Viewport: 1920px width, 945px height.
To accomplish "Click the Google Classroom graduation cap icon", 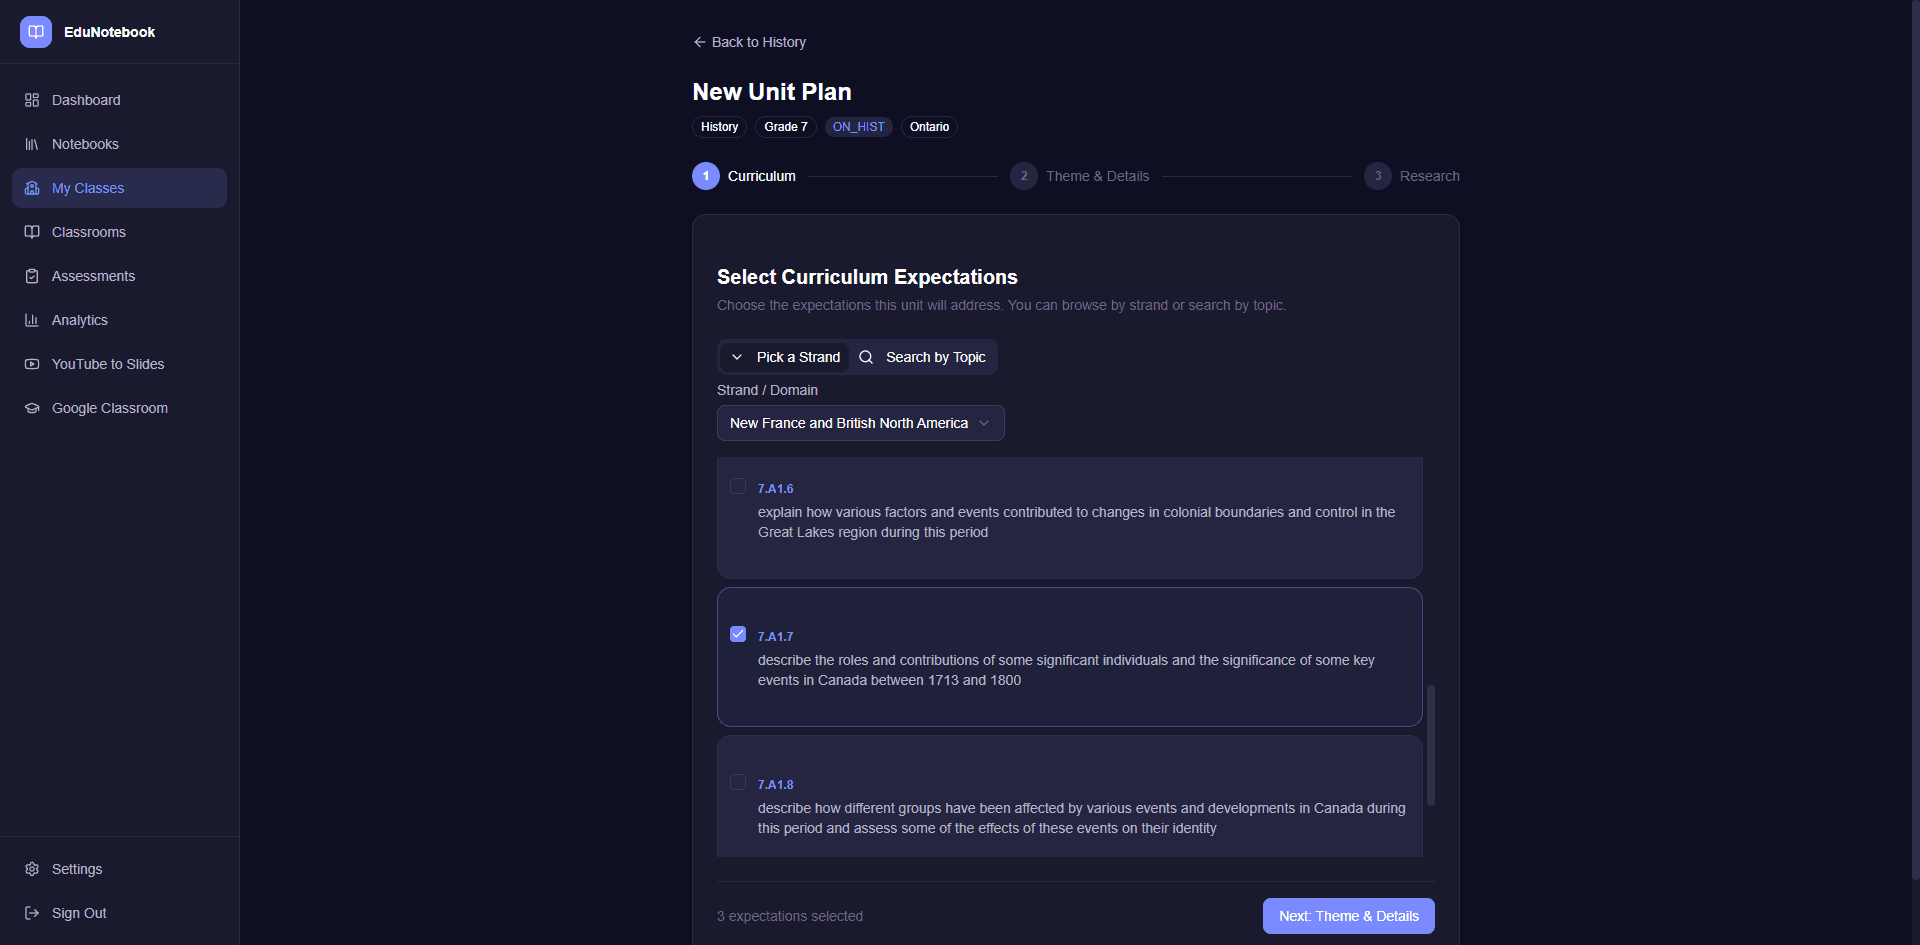I will pyautogui.click(x=32, y=408).
